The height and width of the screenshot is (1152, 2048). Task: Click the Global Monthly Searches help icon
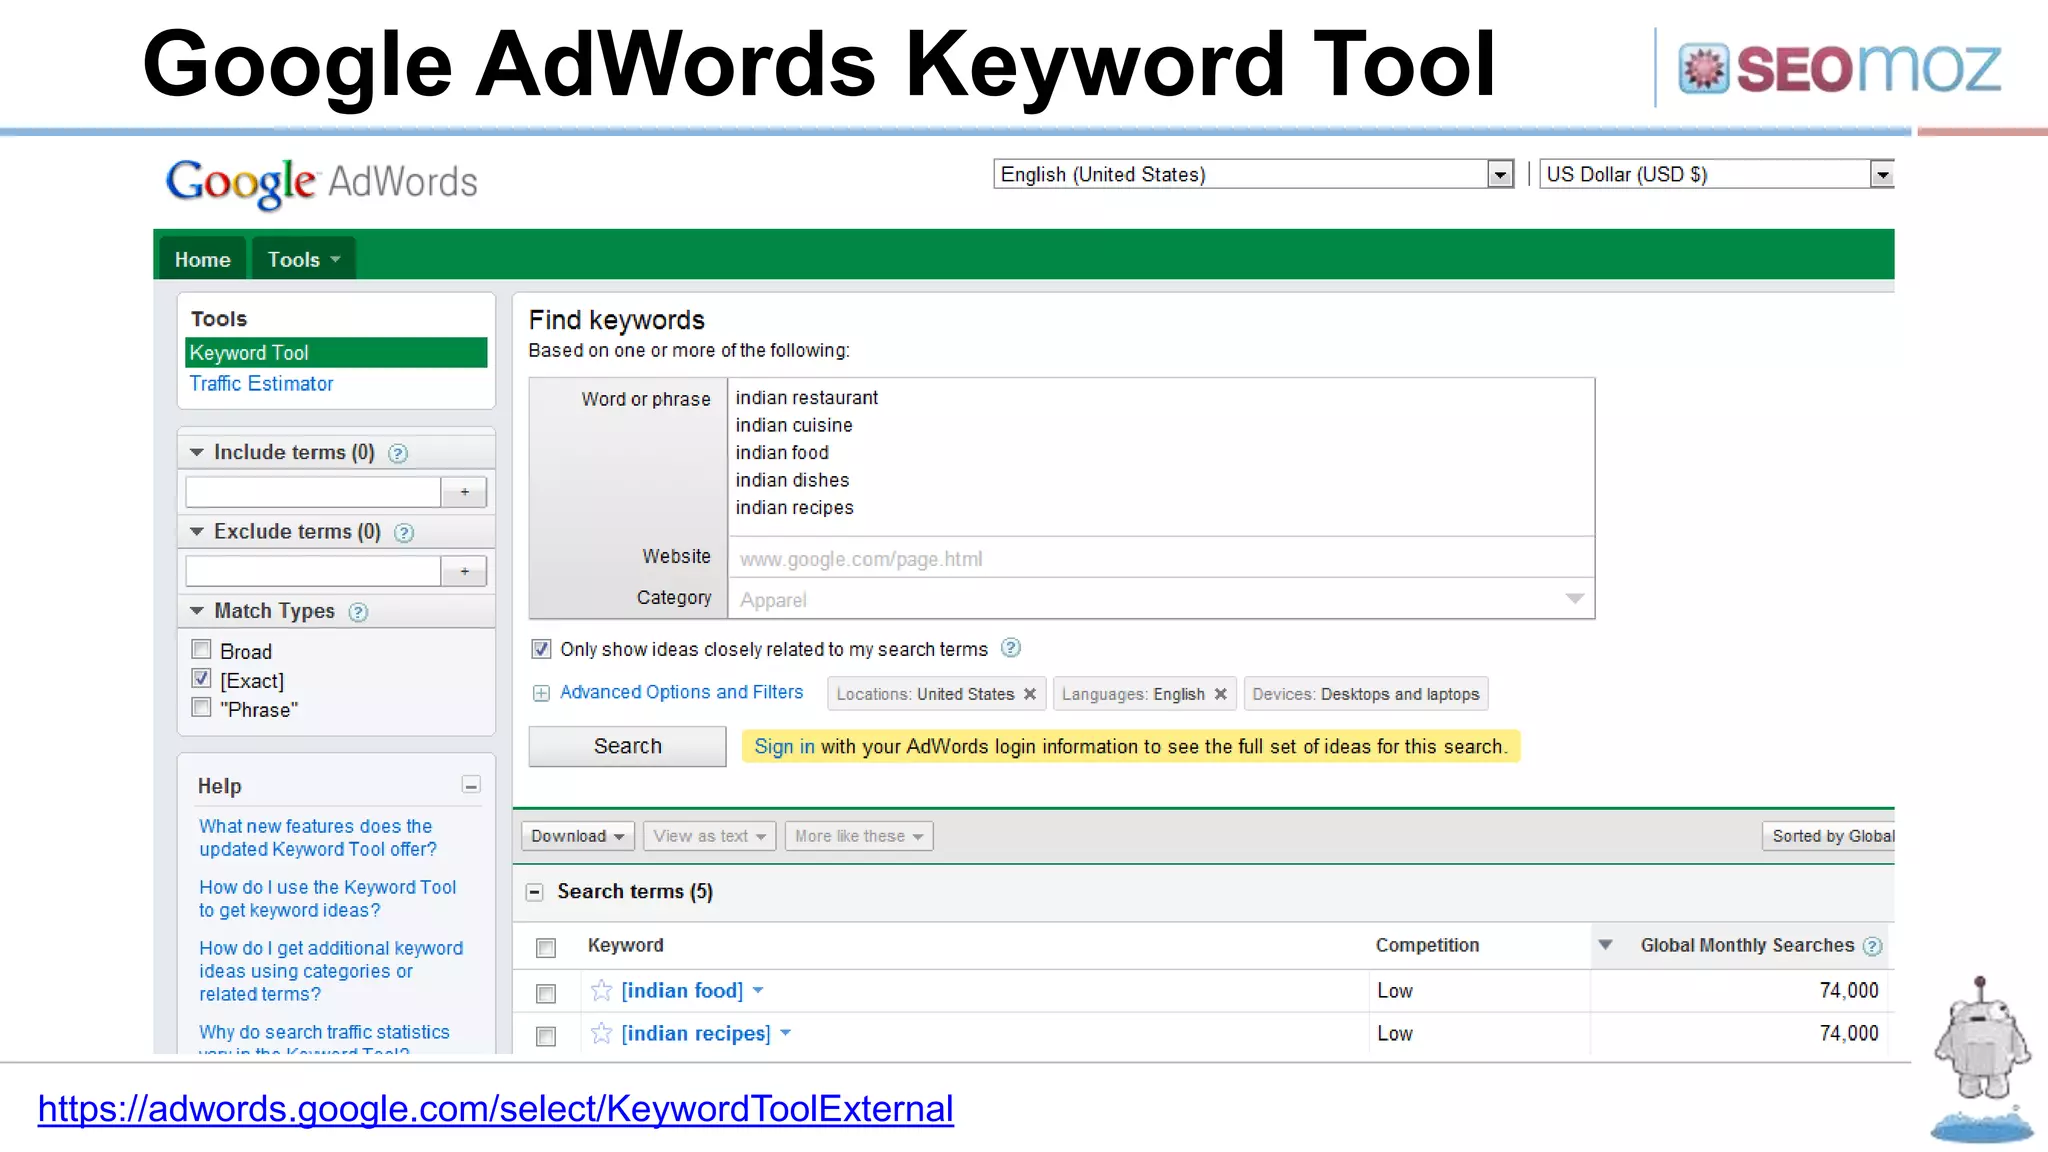point(1873,946)
